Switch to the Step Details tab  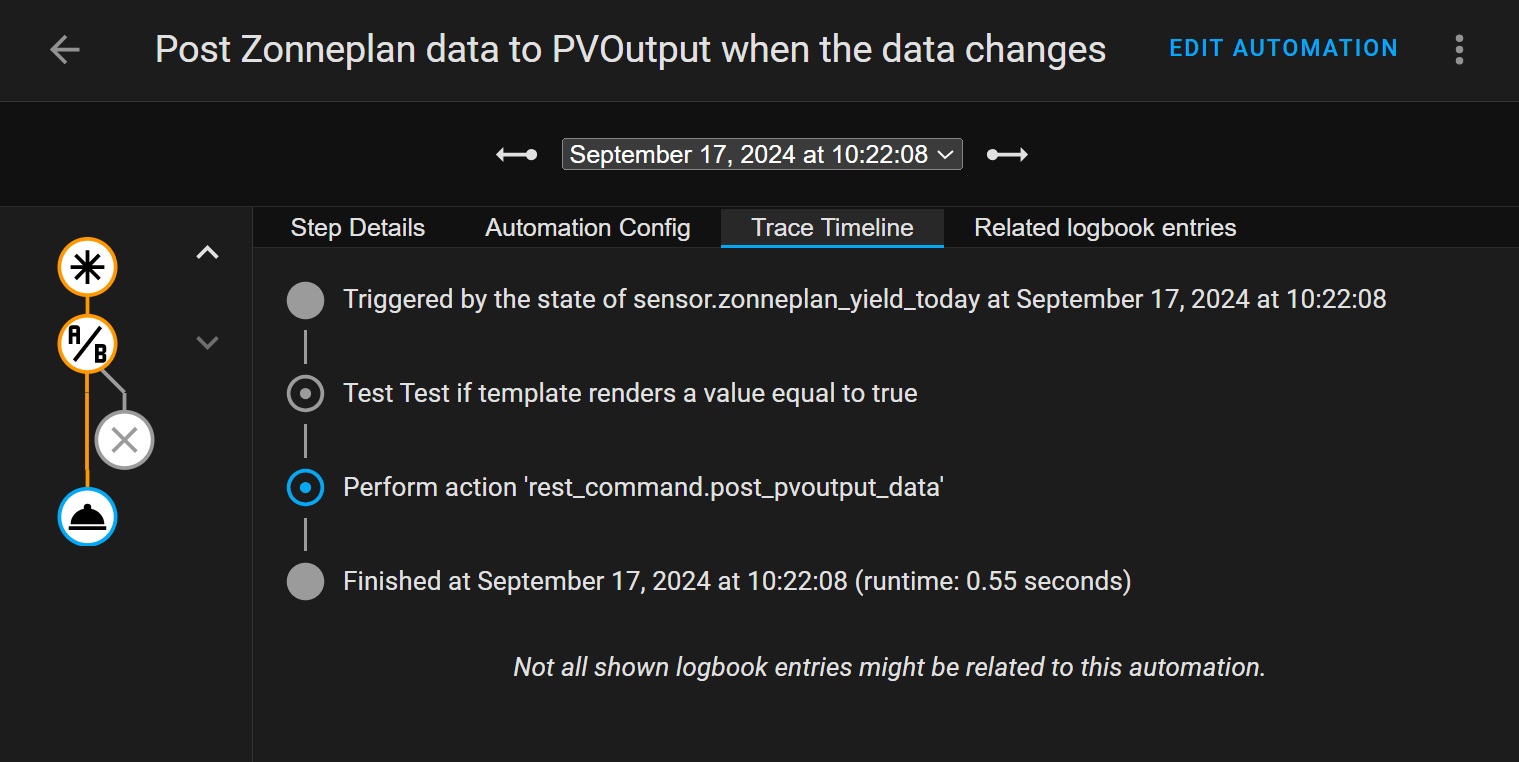(358, 228)
